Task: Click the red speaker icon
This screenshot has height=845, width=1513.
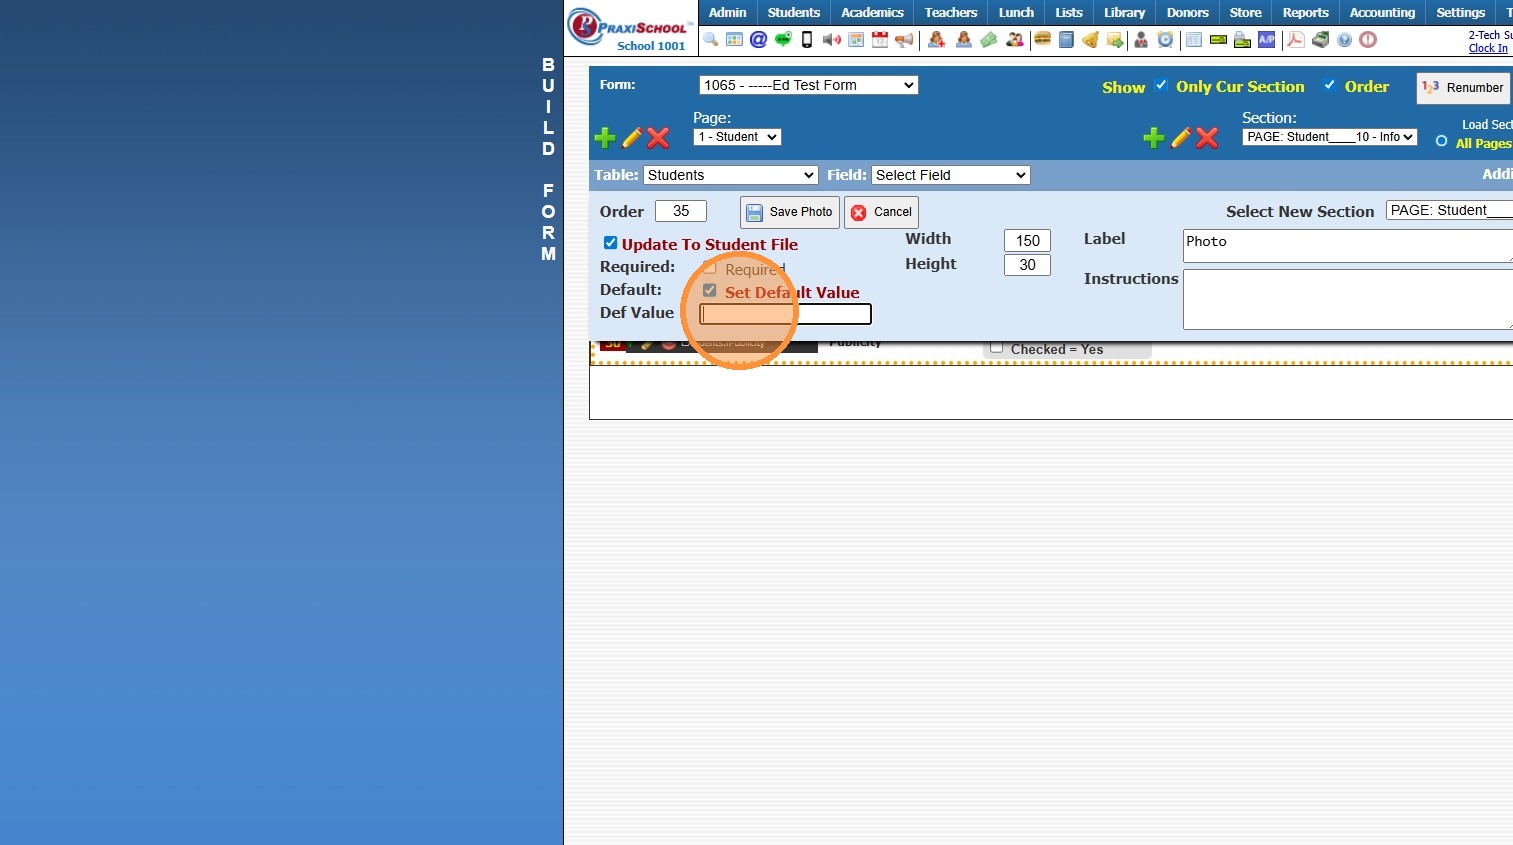Action: tap(831, 40)
